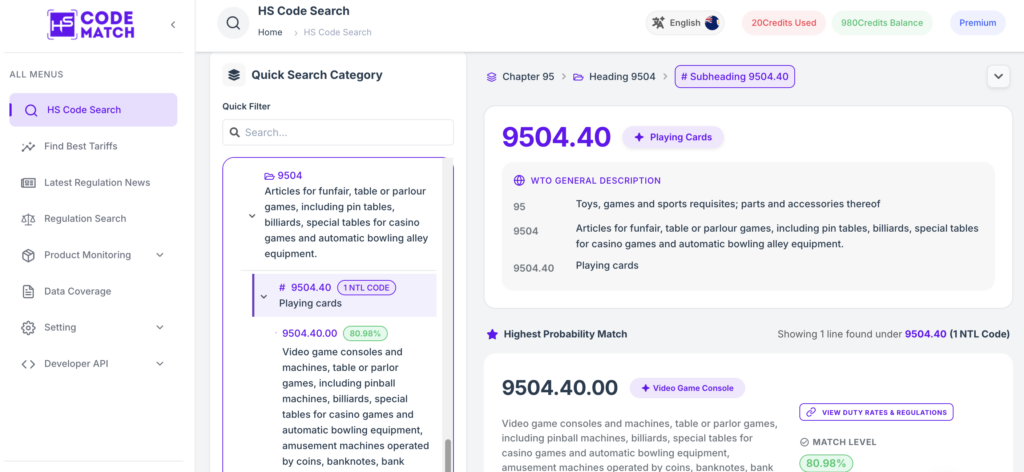This screenshot has height=472, width=1024.
Task: Click the 20 Credits Used badge
Action: [x=784, y=23]
